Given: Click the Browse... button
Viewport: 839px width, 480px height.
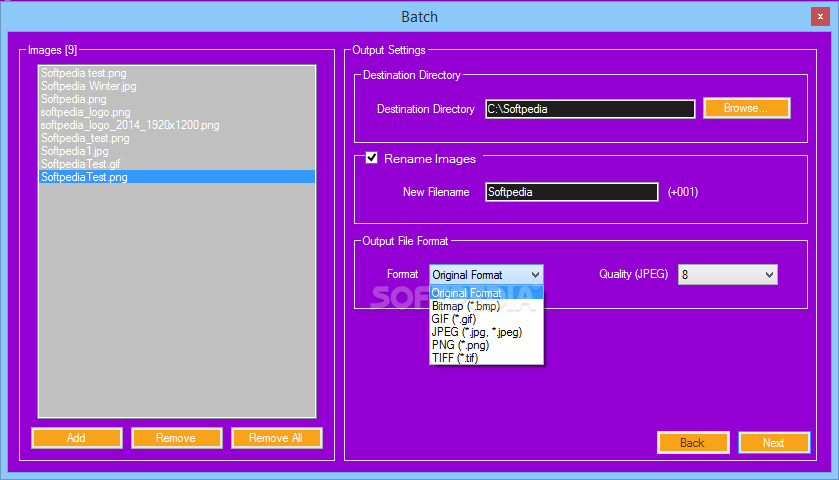Looking at the screenshot, I should click(746, 108).
